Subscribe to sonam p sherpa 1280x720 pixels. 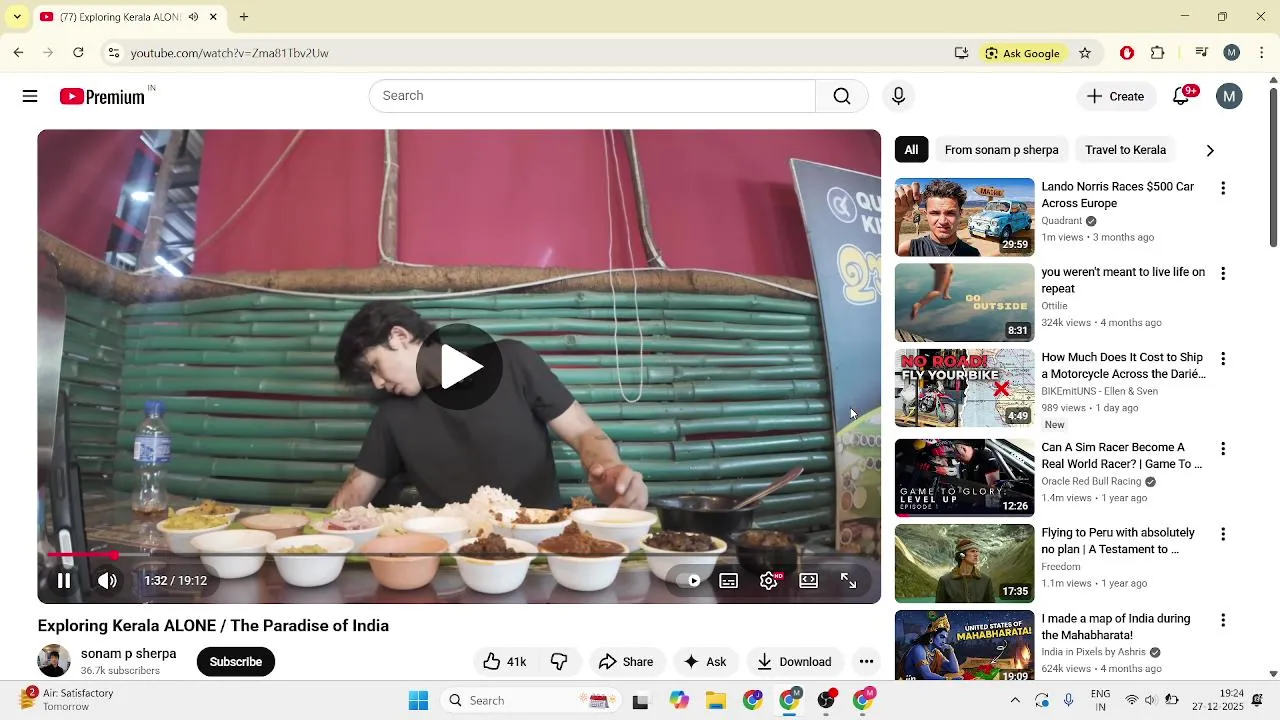pyautogui.click(x=236, y=661)
